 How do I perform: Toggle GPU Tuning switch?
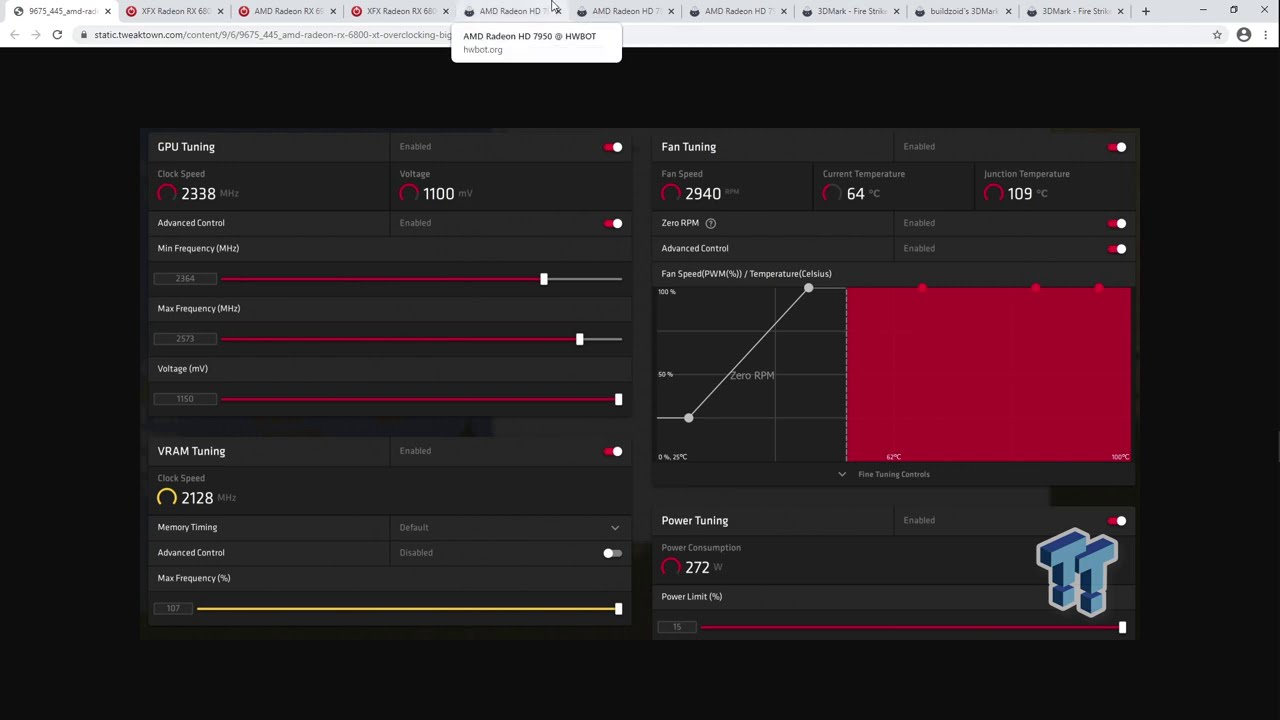[x=613, y=147]
